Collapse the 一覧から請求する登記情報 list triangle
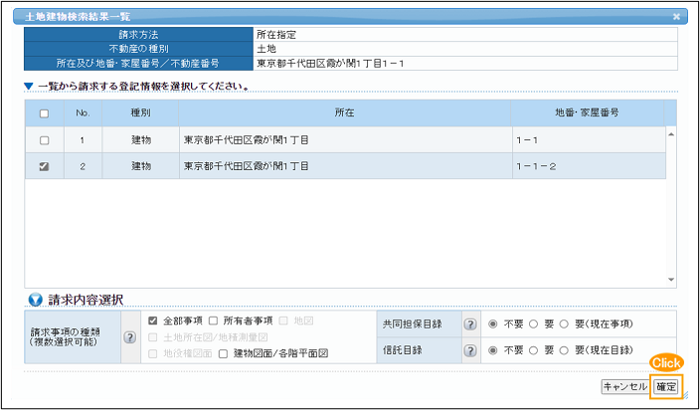The width and height of the screenshot is (700, 410). 29,87
